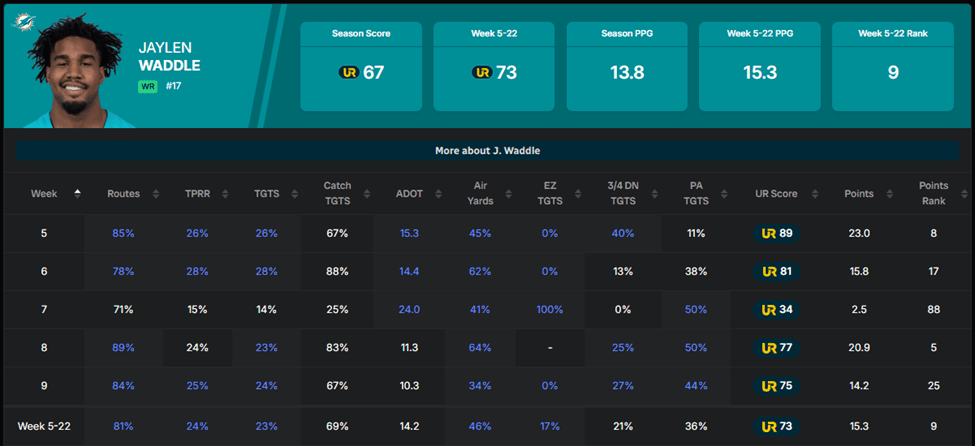Click the UR 89 score badge for week 5
The height and width of the screenshot is (446, 975).
[x=776, y=233]
